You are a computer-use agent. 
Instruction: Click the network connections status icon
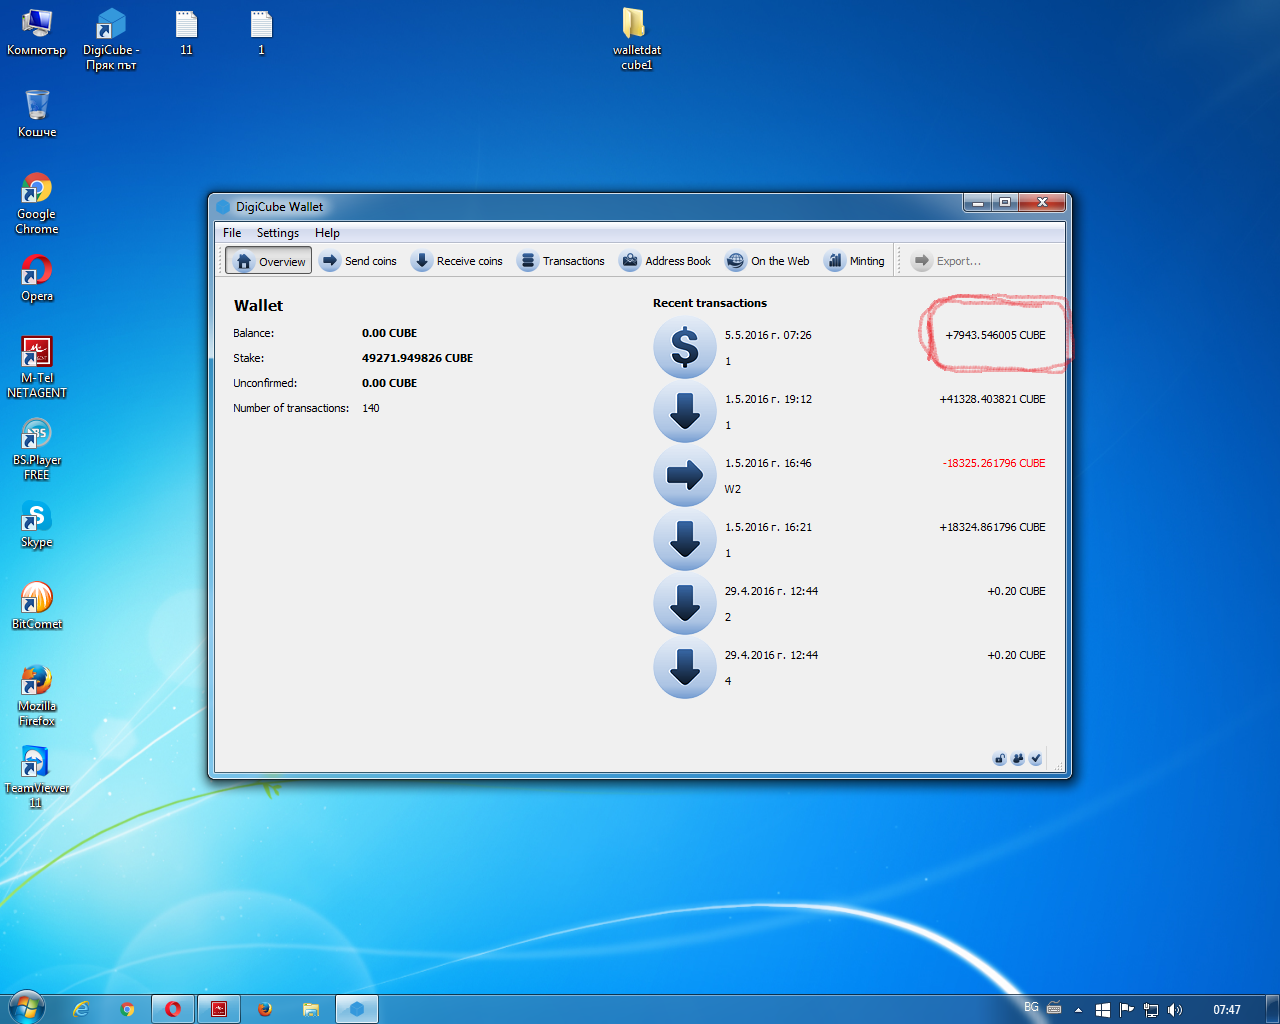click(x=1017, y=759)
